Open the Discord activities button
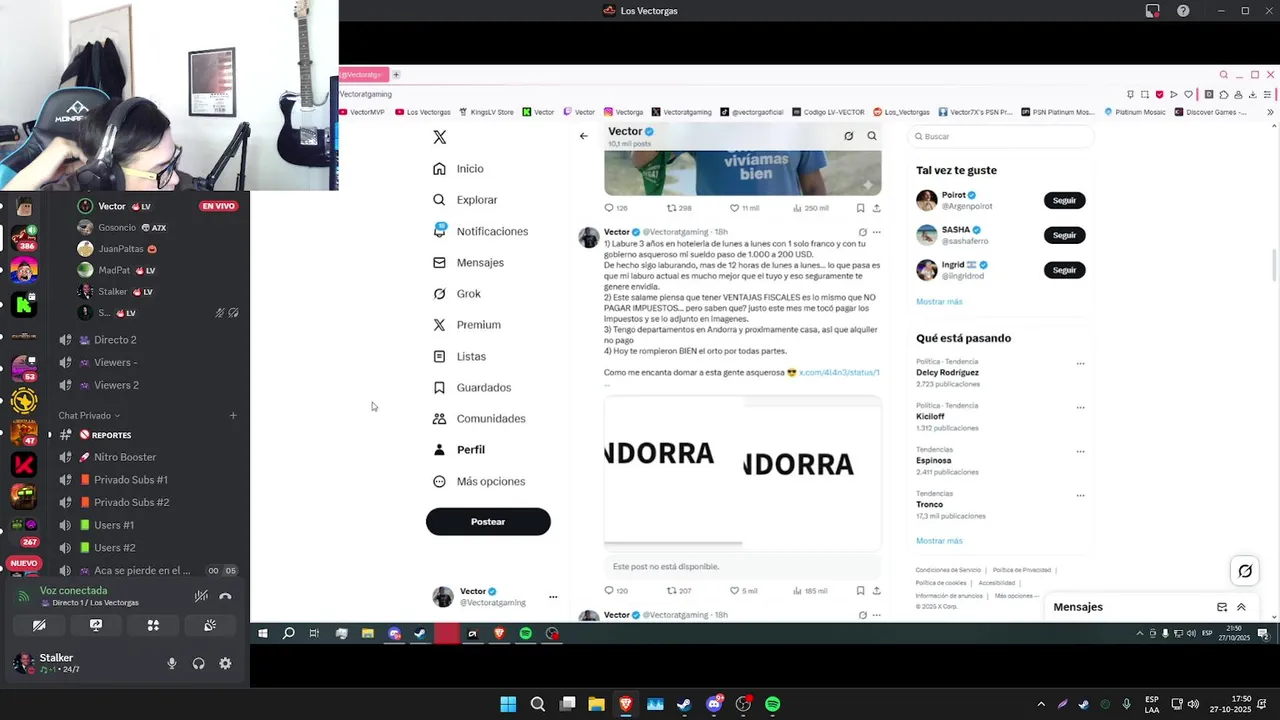 pos(153,625)
